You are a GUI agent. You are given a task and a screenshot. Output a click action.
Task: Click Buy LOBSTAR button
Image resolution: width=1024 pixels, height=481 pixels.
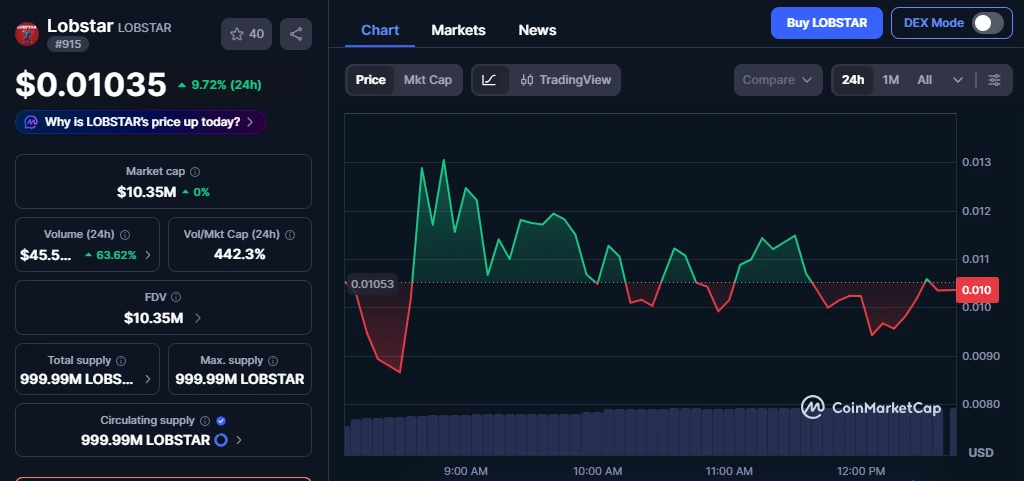[826, 23]
